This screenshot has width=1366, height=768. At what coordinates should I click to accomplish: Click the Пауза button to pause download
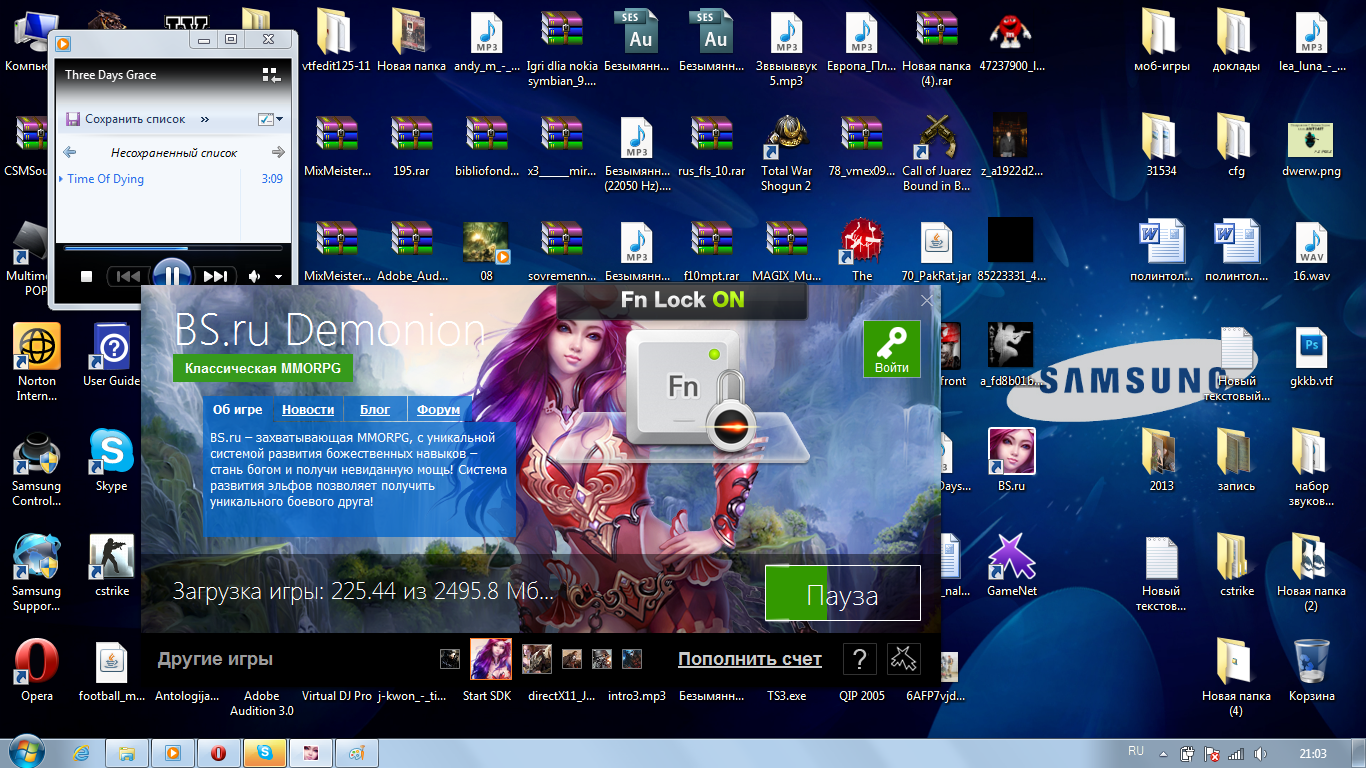842,593
